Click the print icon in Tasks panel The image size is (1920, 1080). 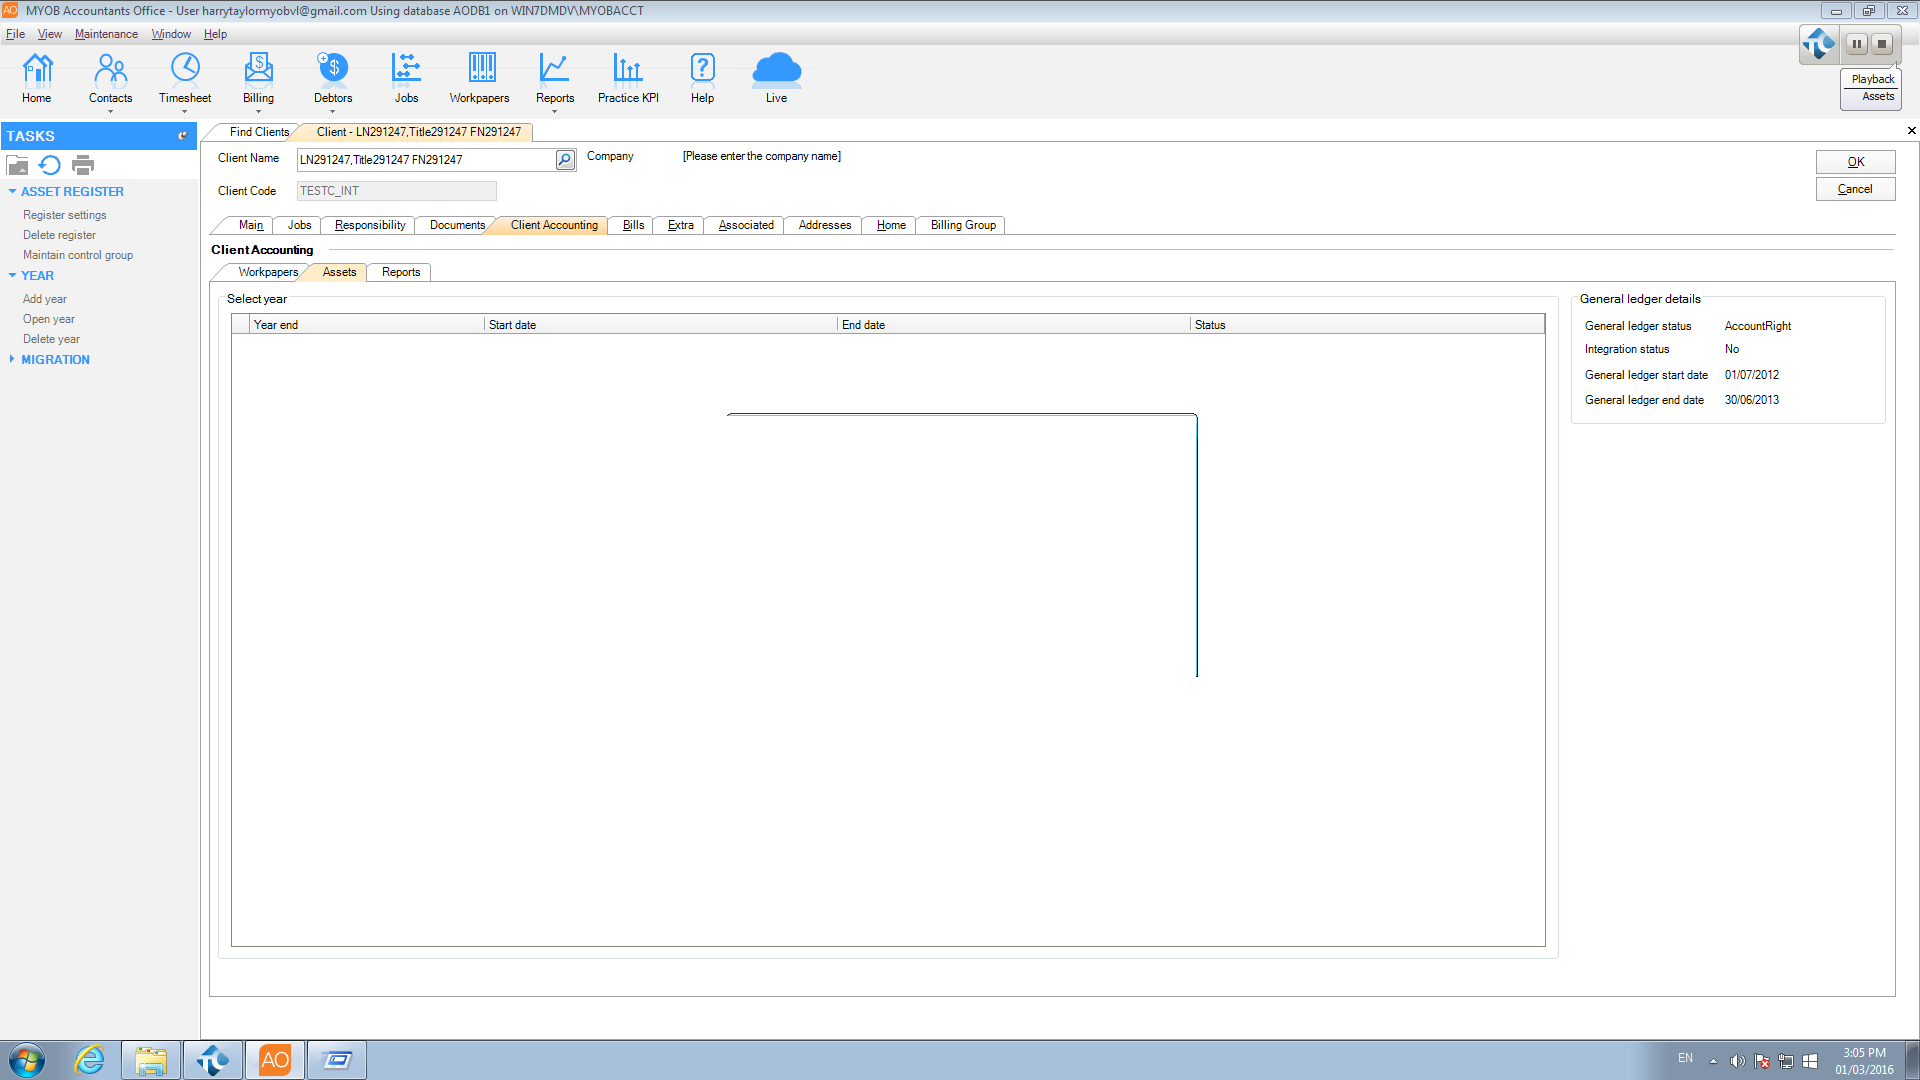click(x=83, y=165)
